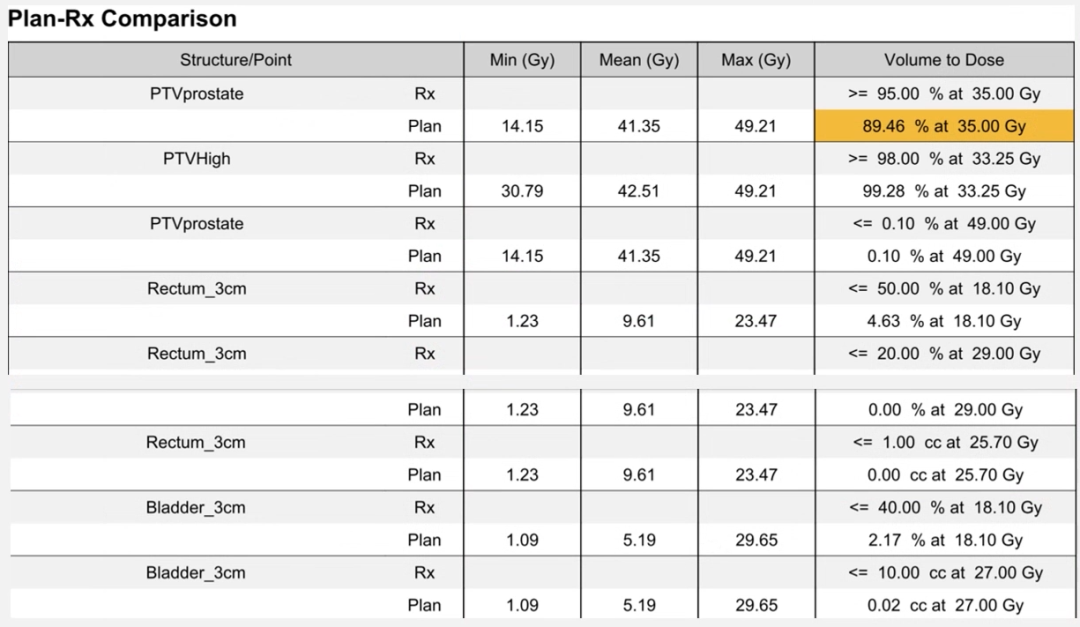Select the Mean (Gy) column header
1080x627 pixels.
point(639,60)
